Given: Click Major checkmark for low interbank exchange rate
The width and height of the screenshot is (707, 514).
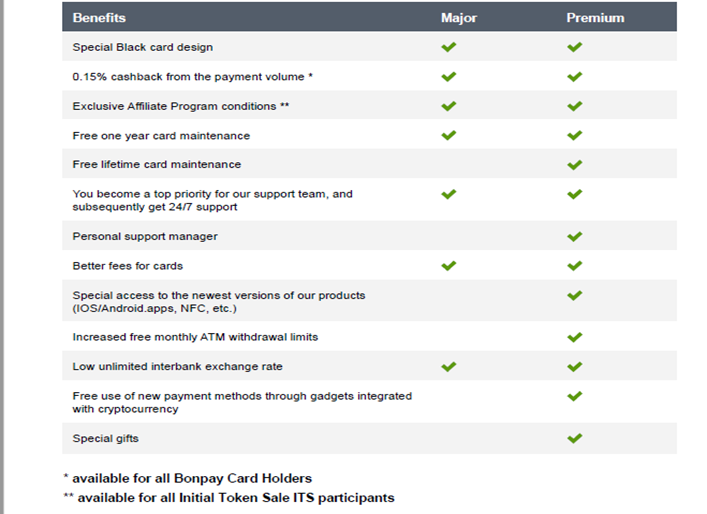Looking at the screenshot, I should click(x=449, y=367).
